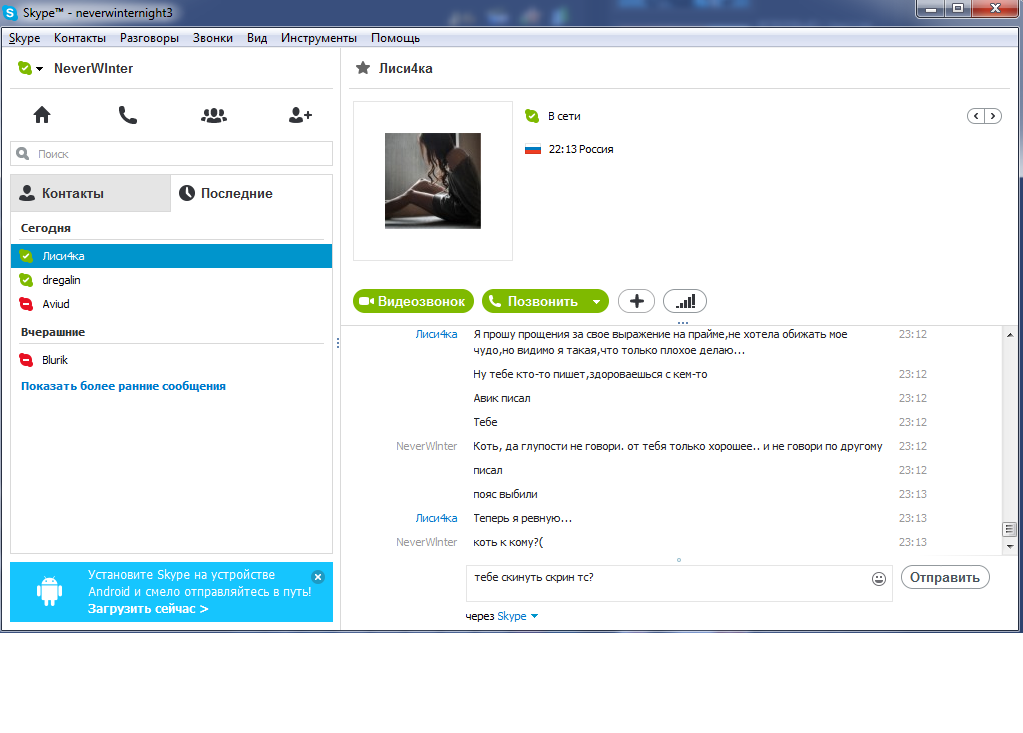The image size is (1023, 733).
Task: Open the 'через Skype' dropdown
Action: pyautogui.click(x=518, y=616)
